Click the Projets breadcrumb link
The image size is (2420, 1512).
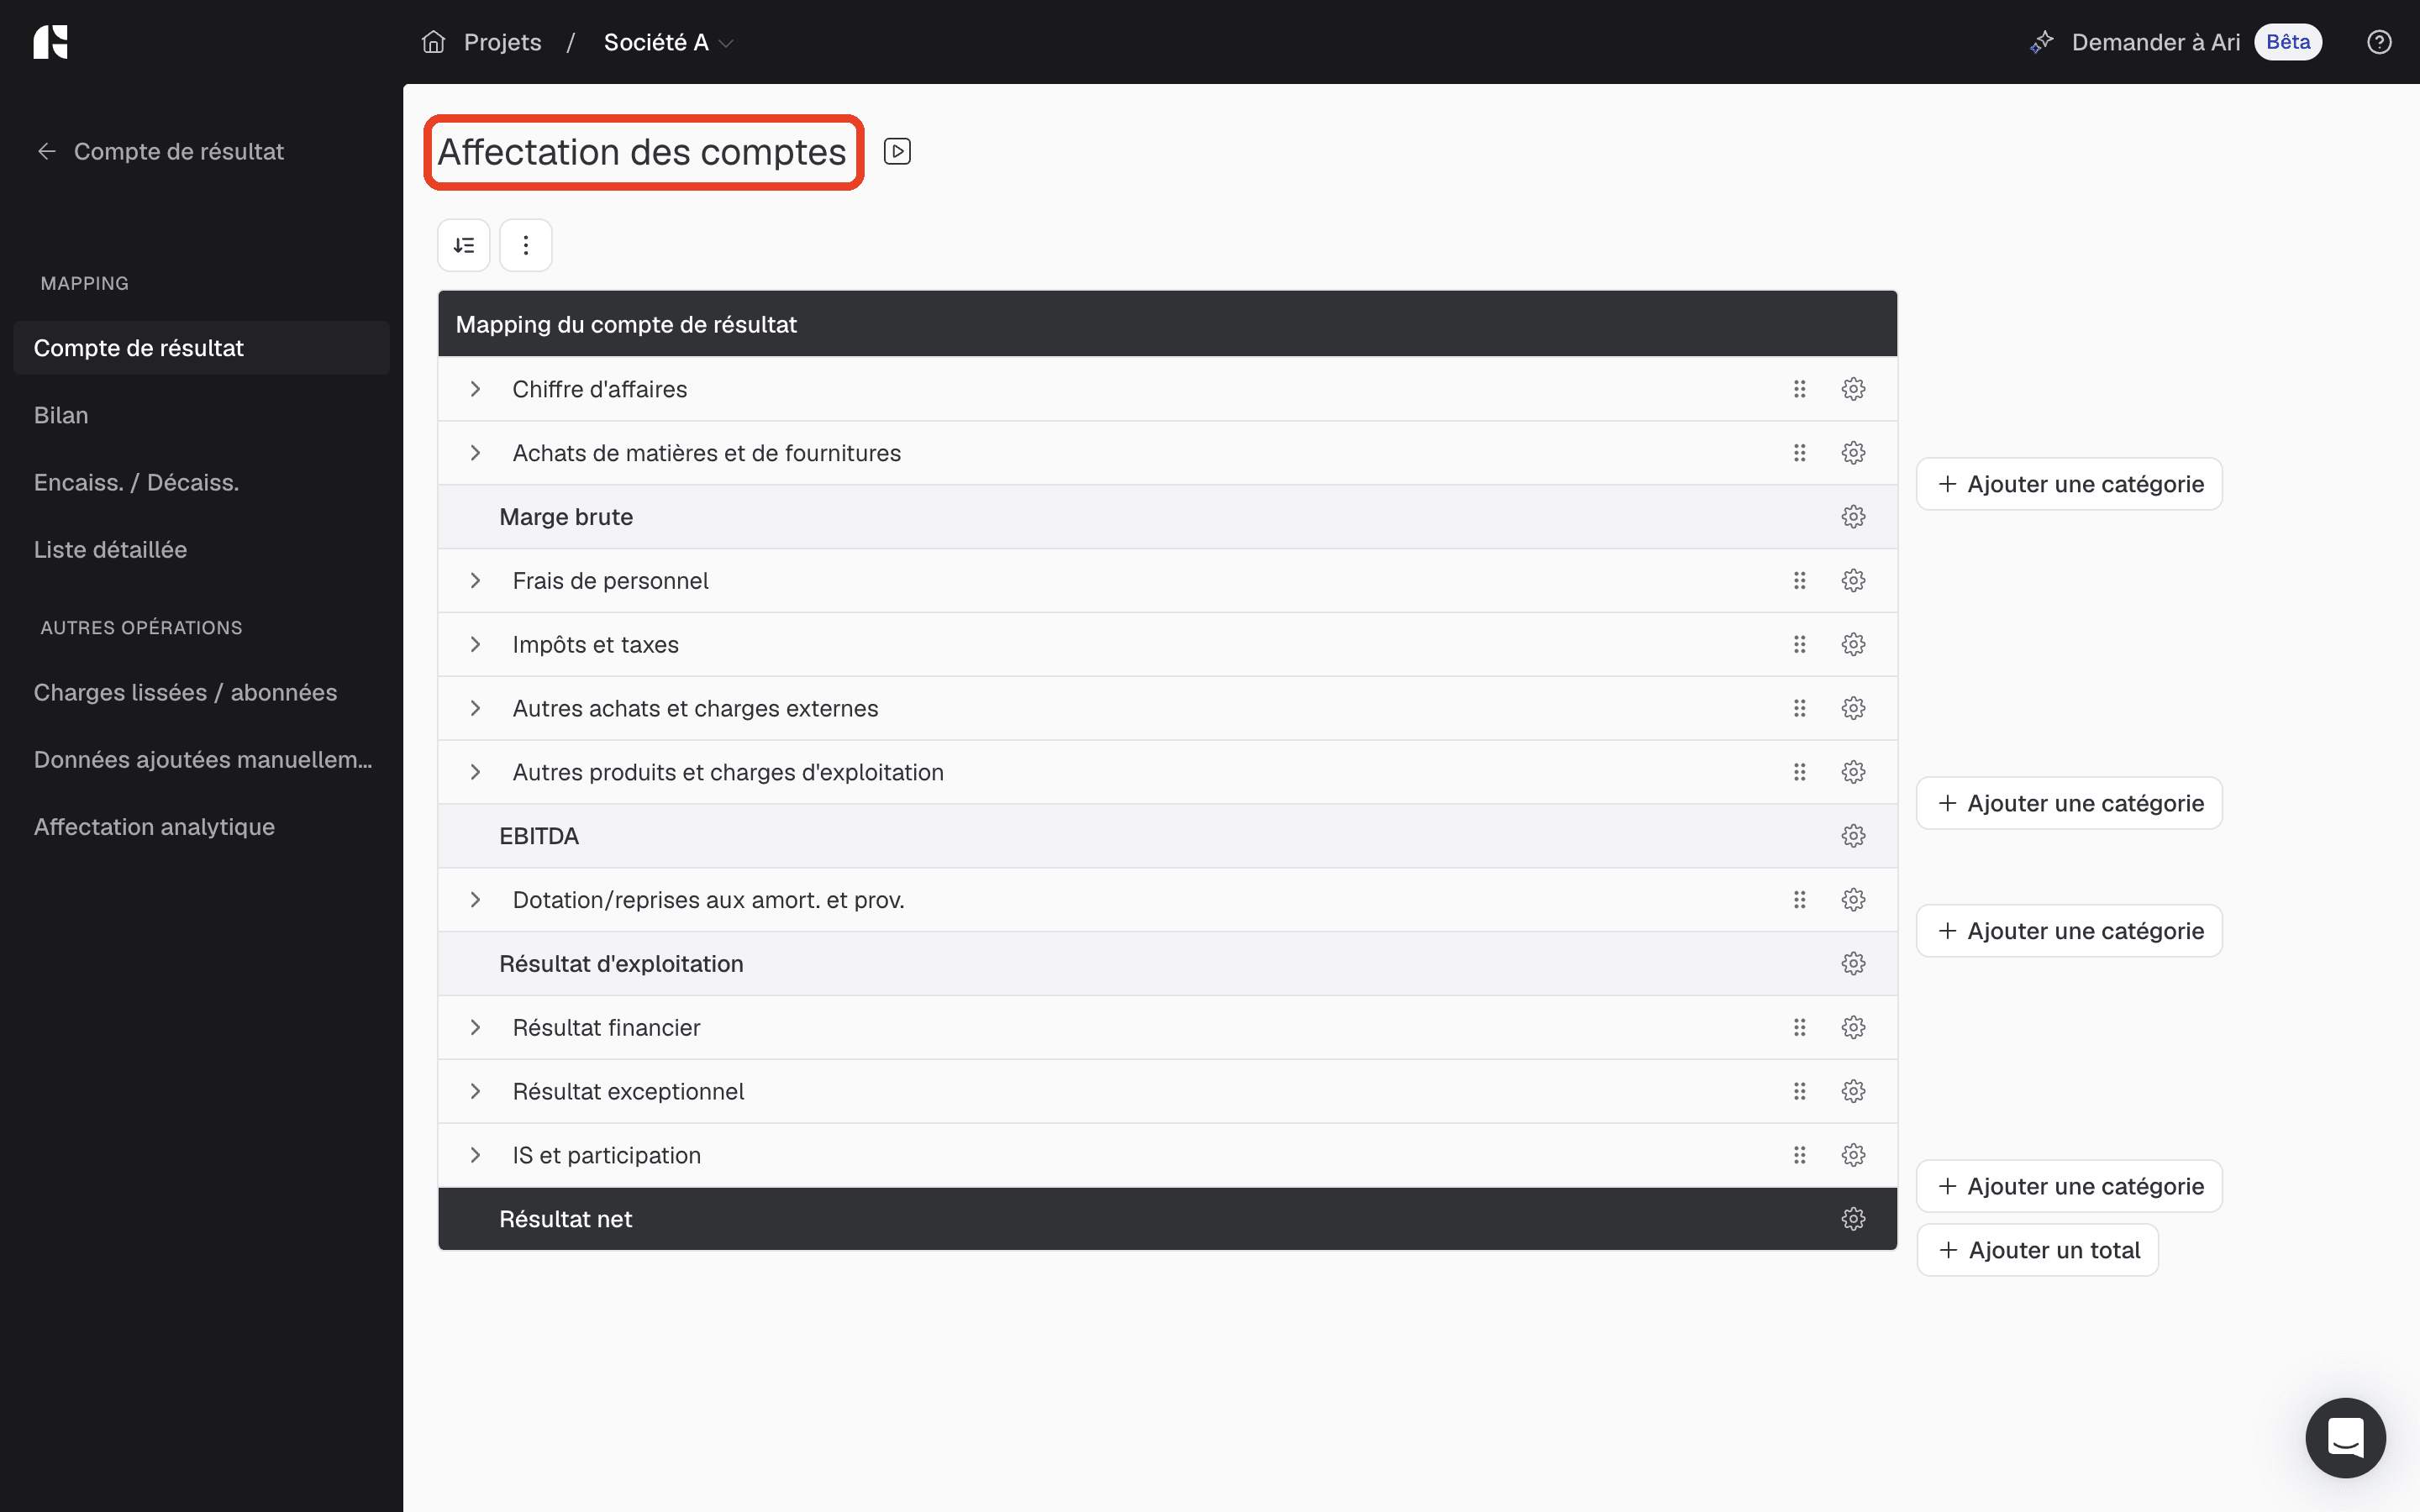click(502, 42)
